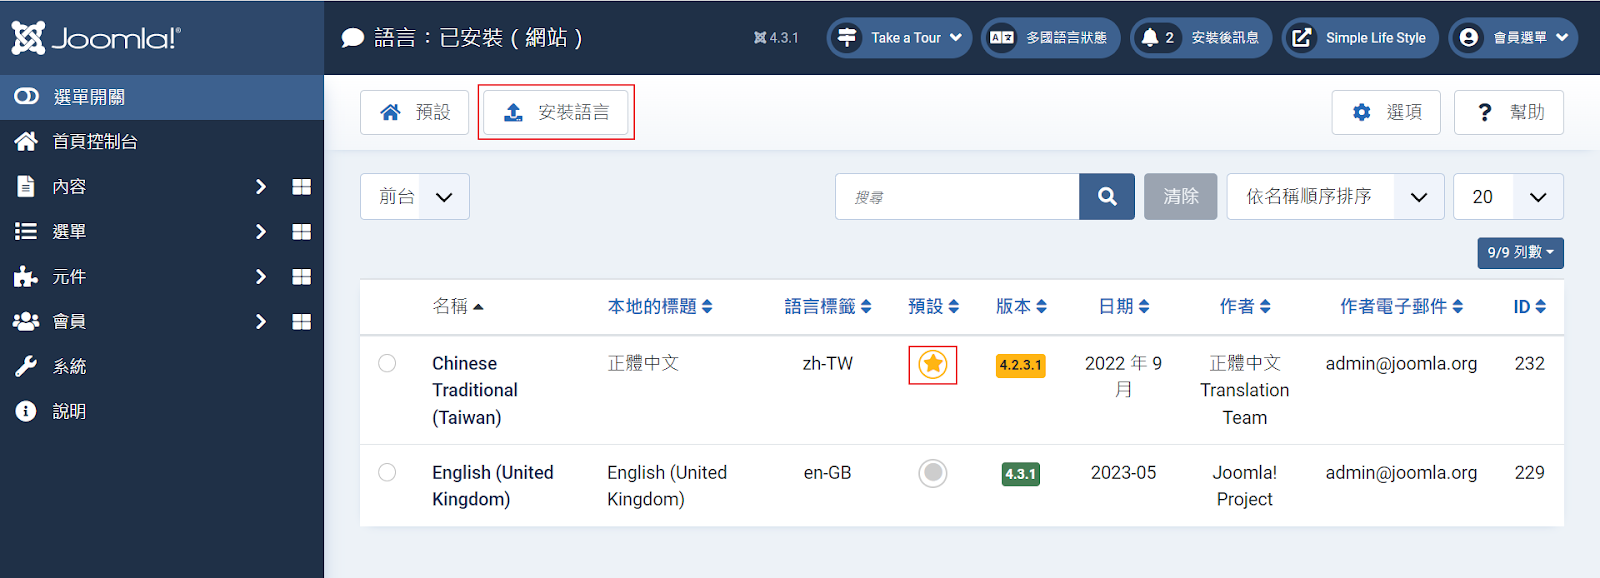Open the 會員選單 user dropdown
Viewport: 1600px width, 578px height.
[x=1513, y=38]
